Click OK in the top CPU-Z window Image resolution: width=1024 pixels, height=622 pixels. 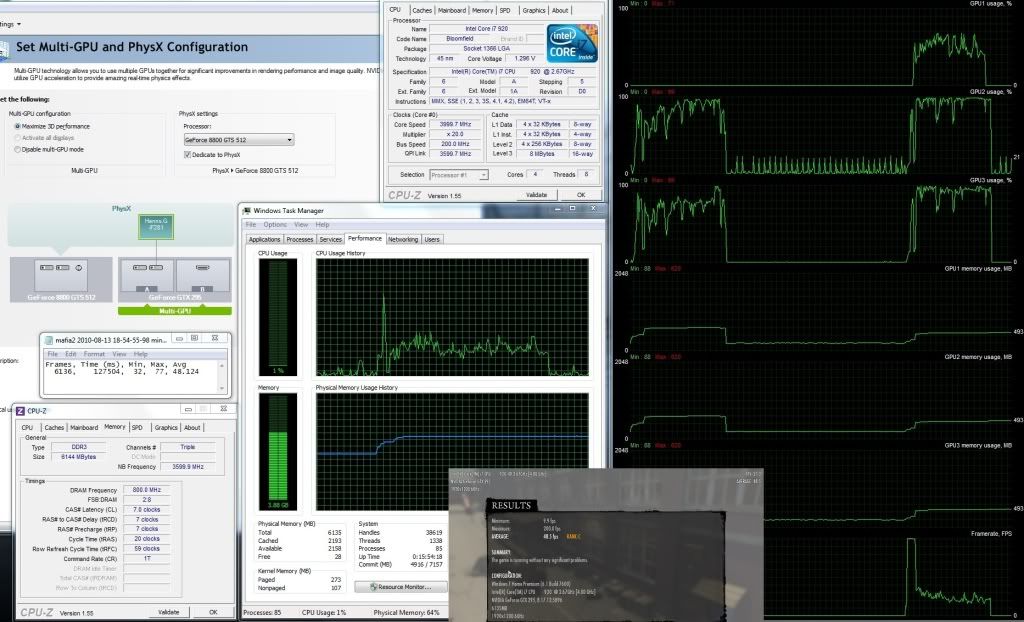tap(581, 195)
